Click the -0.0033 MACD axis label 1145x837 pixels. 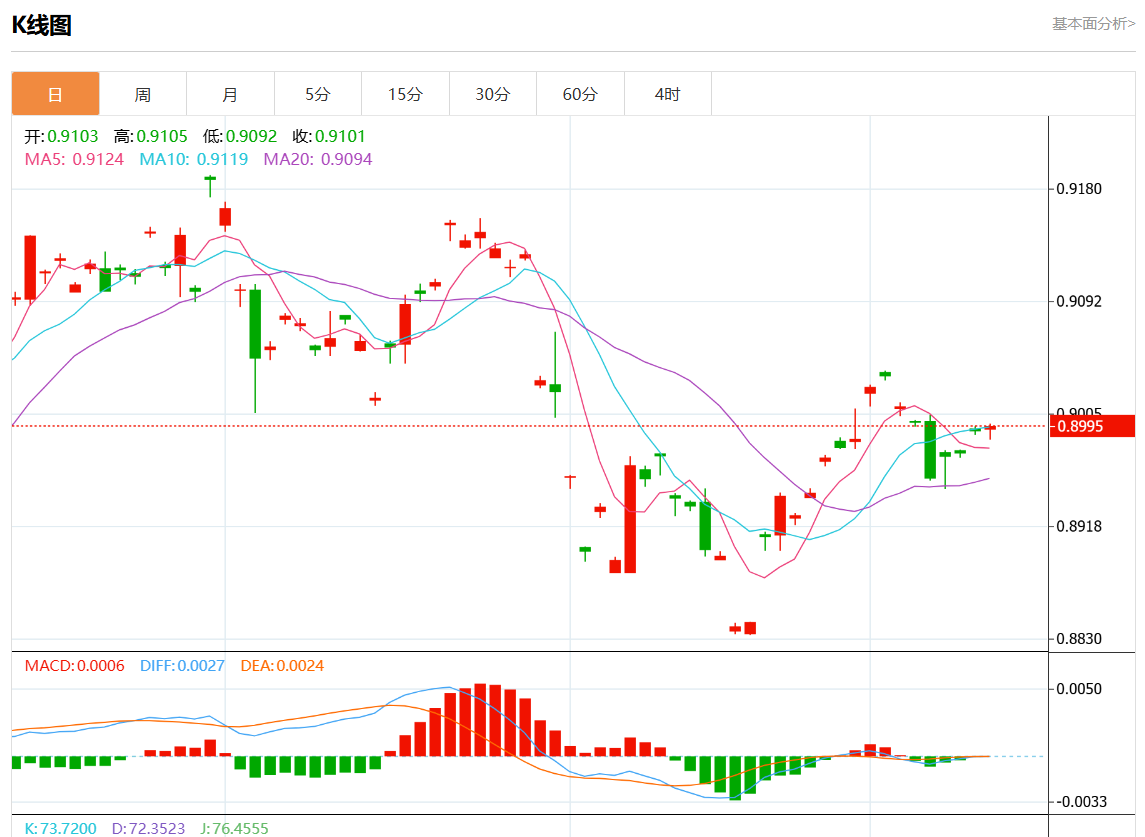click(x=1081, y=802)
